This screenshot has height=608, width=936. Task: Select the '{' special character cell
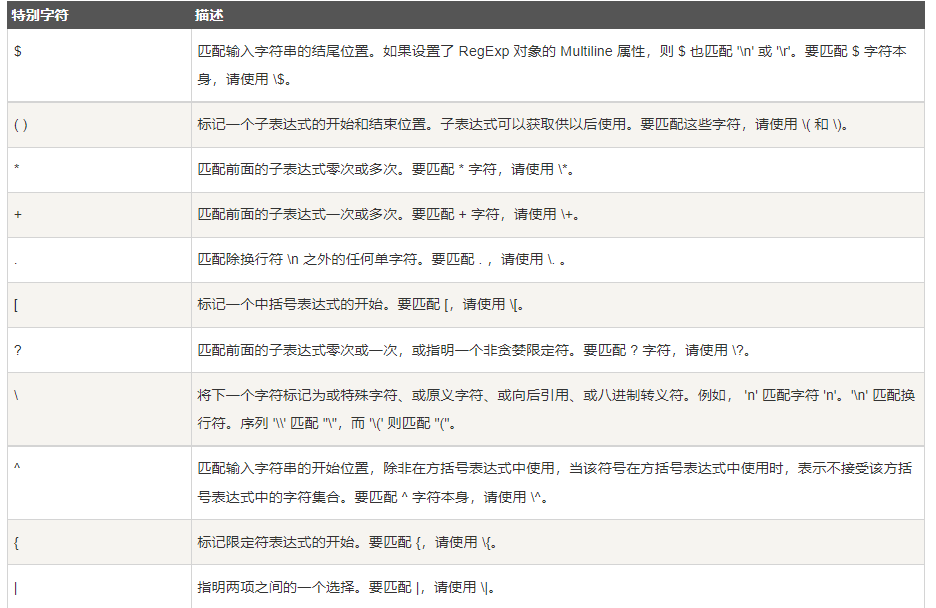point(99,542)
